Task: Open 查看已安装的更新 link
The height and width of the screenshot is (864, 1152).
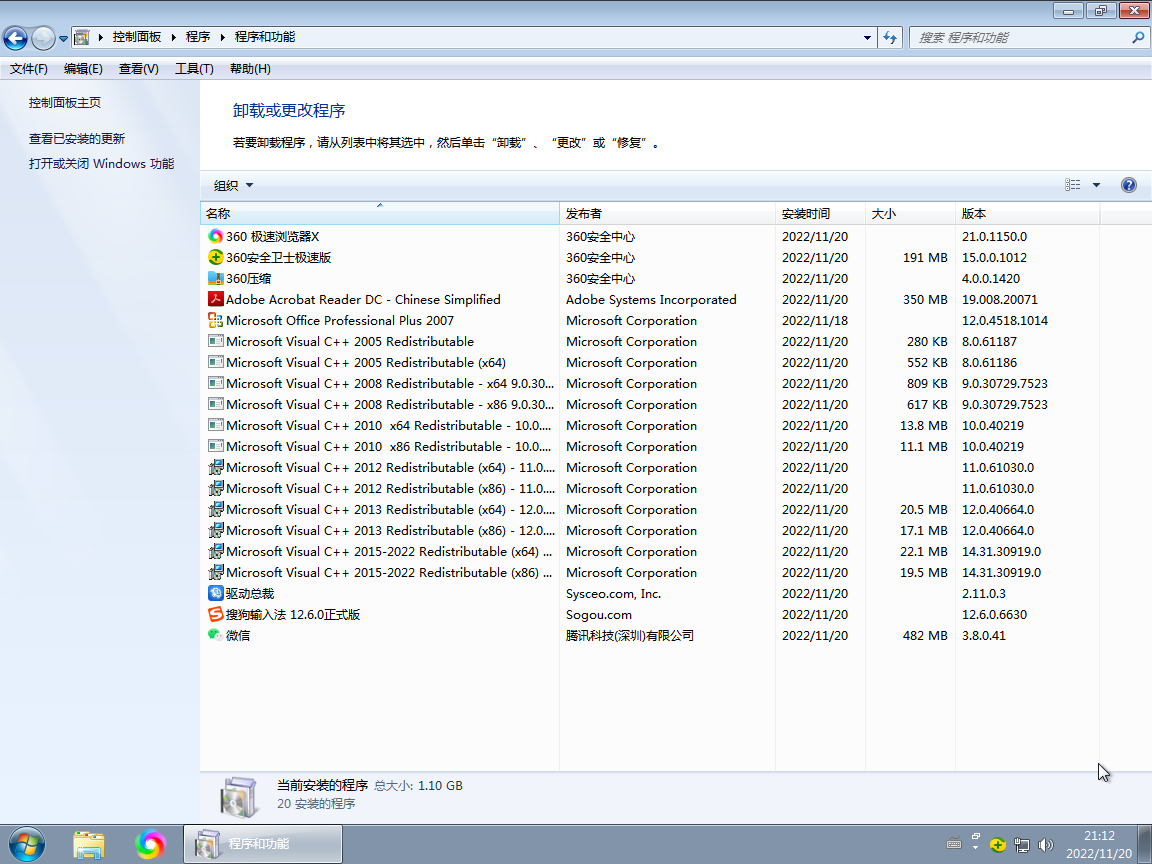Action: (77, 138)
